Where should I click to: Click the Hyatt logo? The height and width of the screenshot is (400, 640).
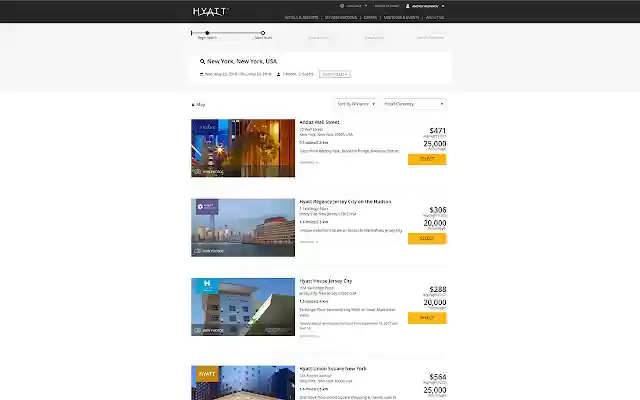pos(211,11)
